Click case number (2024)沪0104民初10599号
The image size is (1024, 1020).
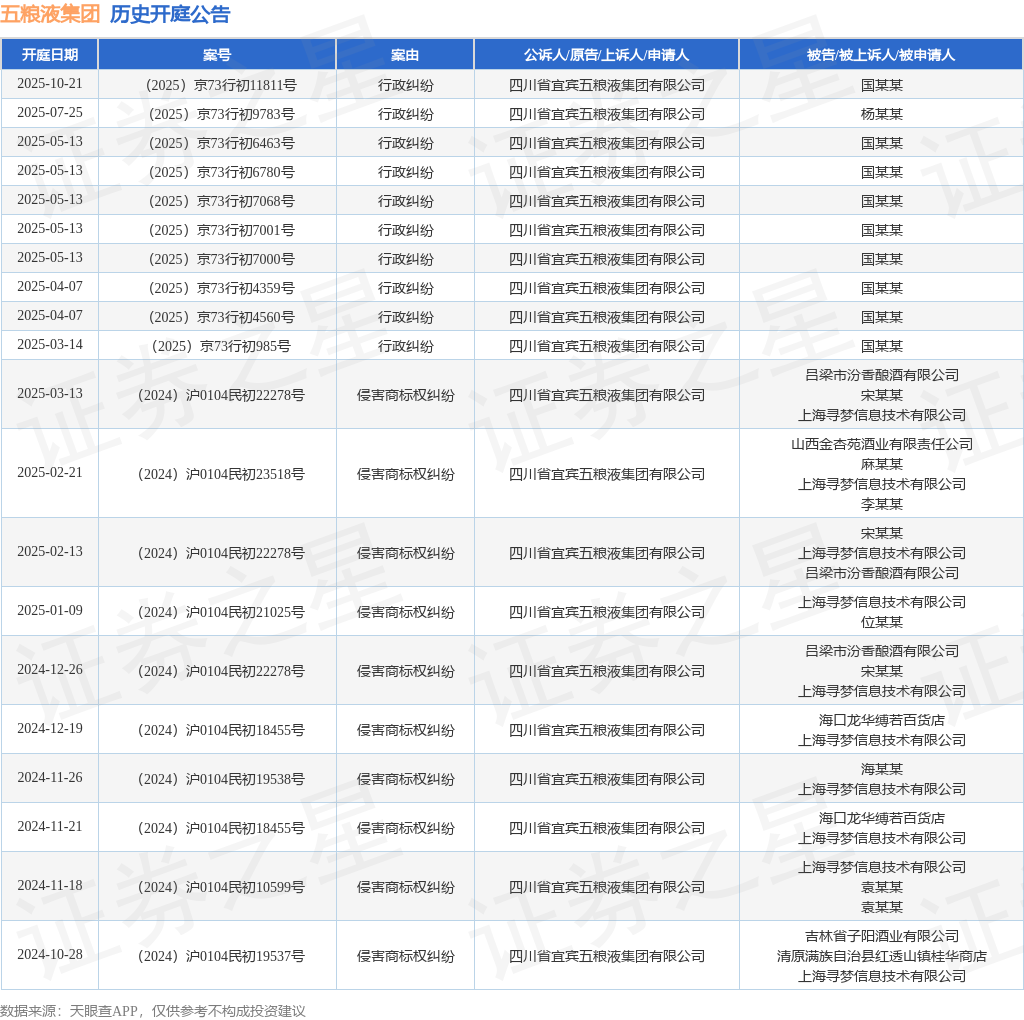pos(221,887)
